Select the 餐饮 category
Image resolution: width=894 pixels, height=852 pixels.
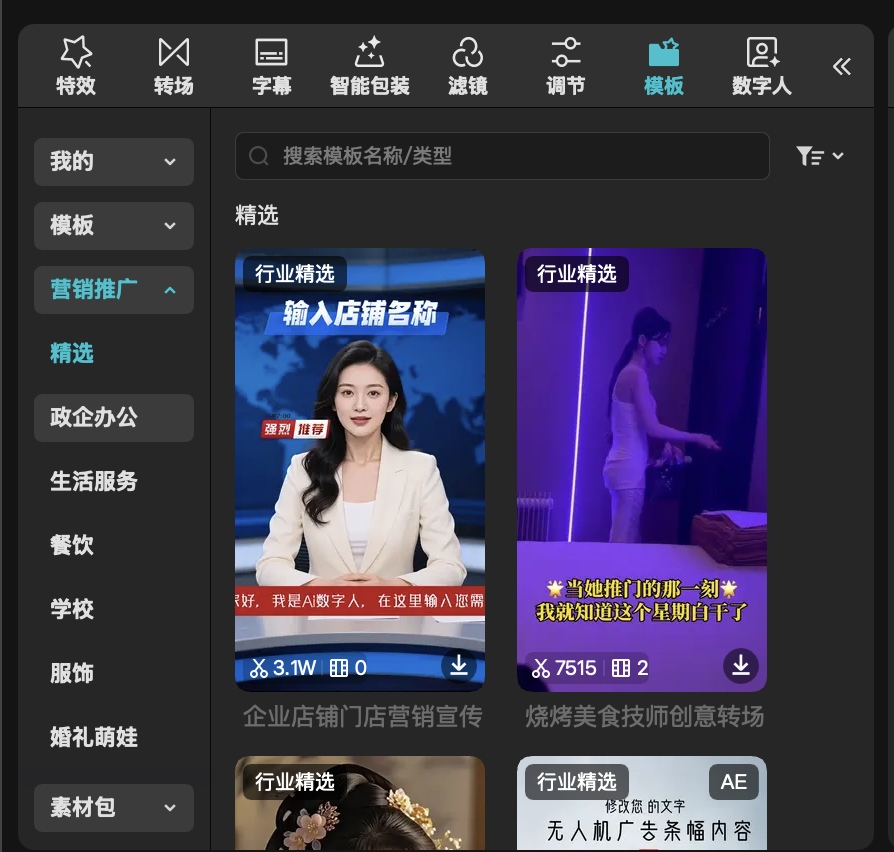click(72, 545)
